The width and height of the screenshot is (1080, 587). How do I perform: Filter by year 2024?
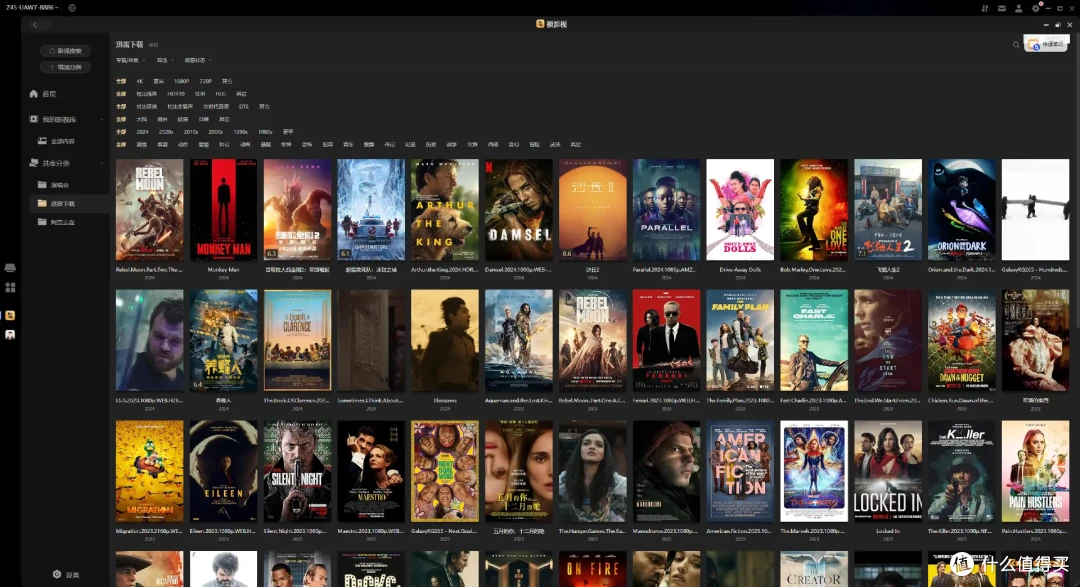[143, 132]
